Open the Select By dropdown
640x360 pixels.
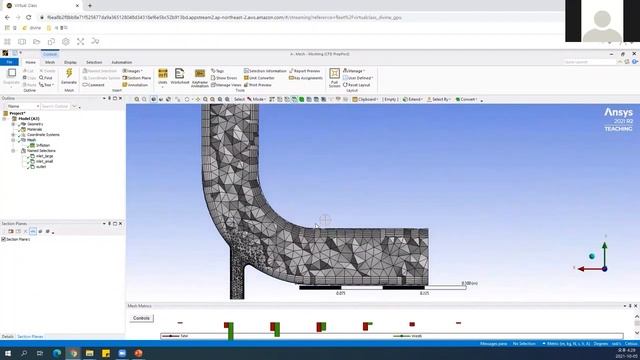click(439, 99)
